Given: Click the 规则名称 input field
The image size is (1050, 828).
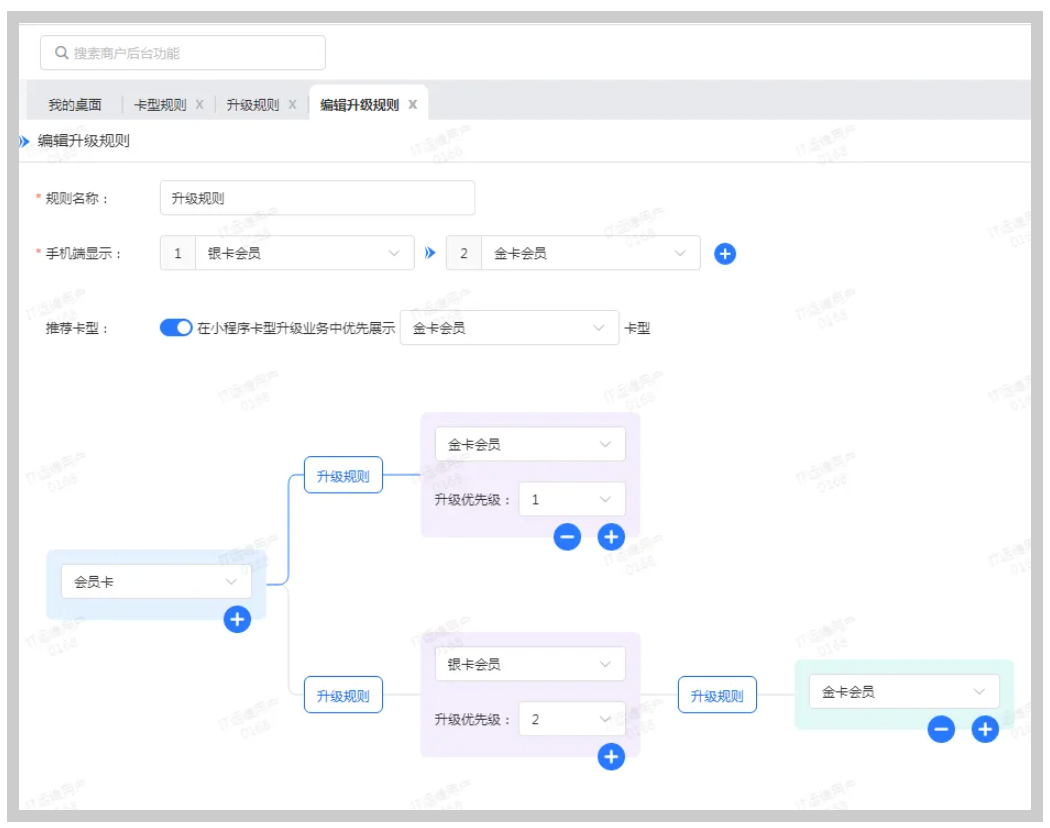Looking at the screenshot, I should 317,198.
